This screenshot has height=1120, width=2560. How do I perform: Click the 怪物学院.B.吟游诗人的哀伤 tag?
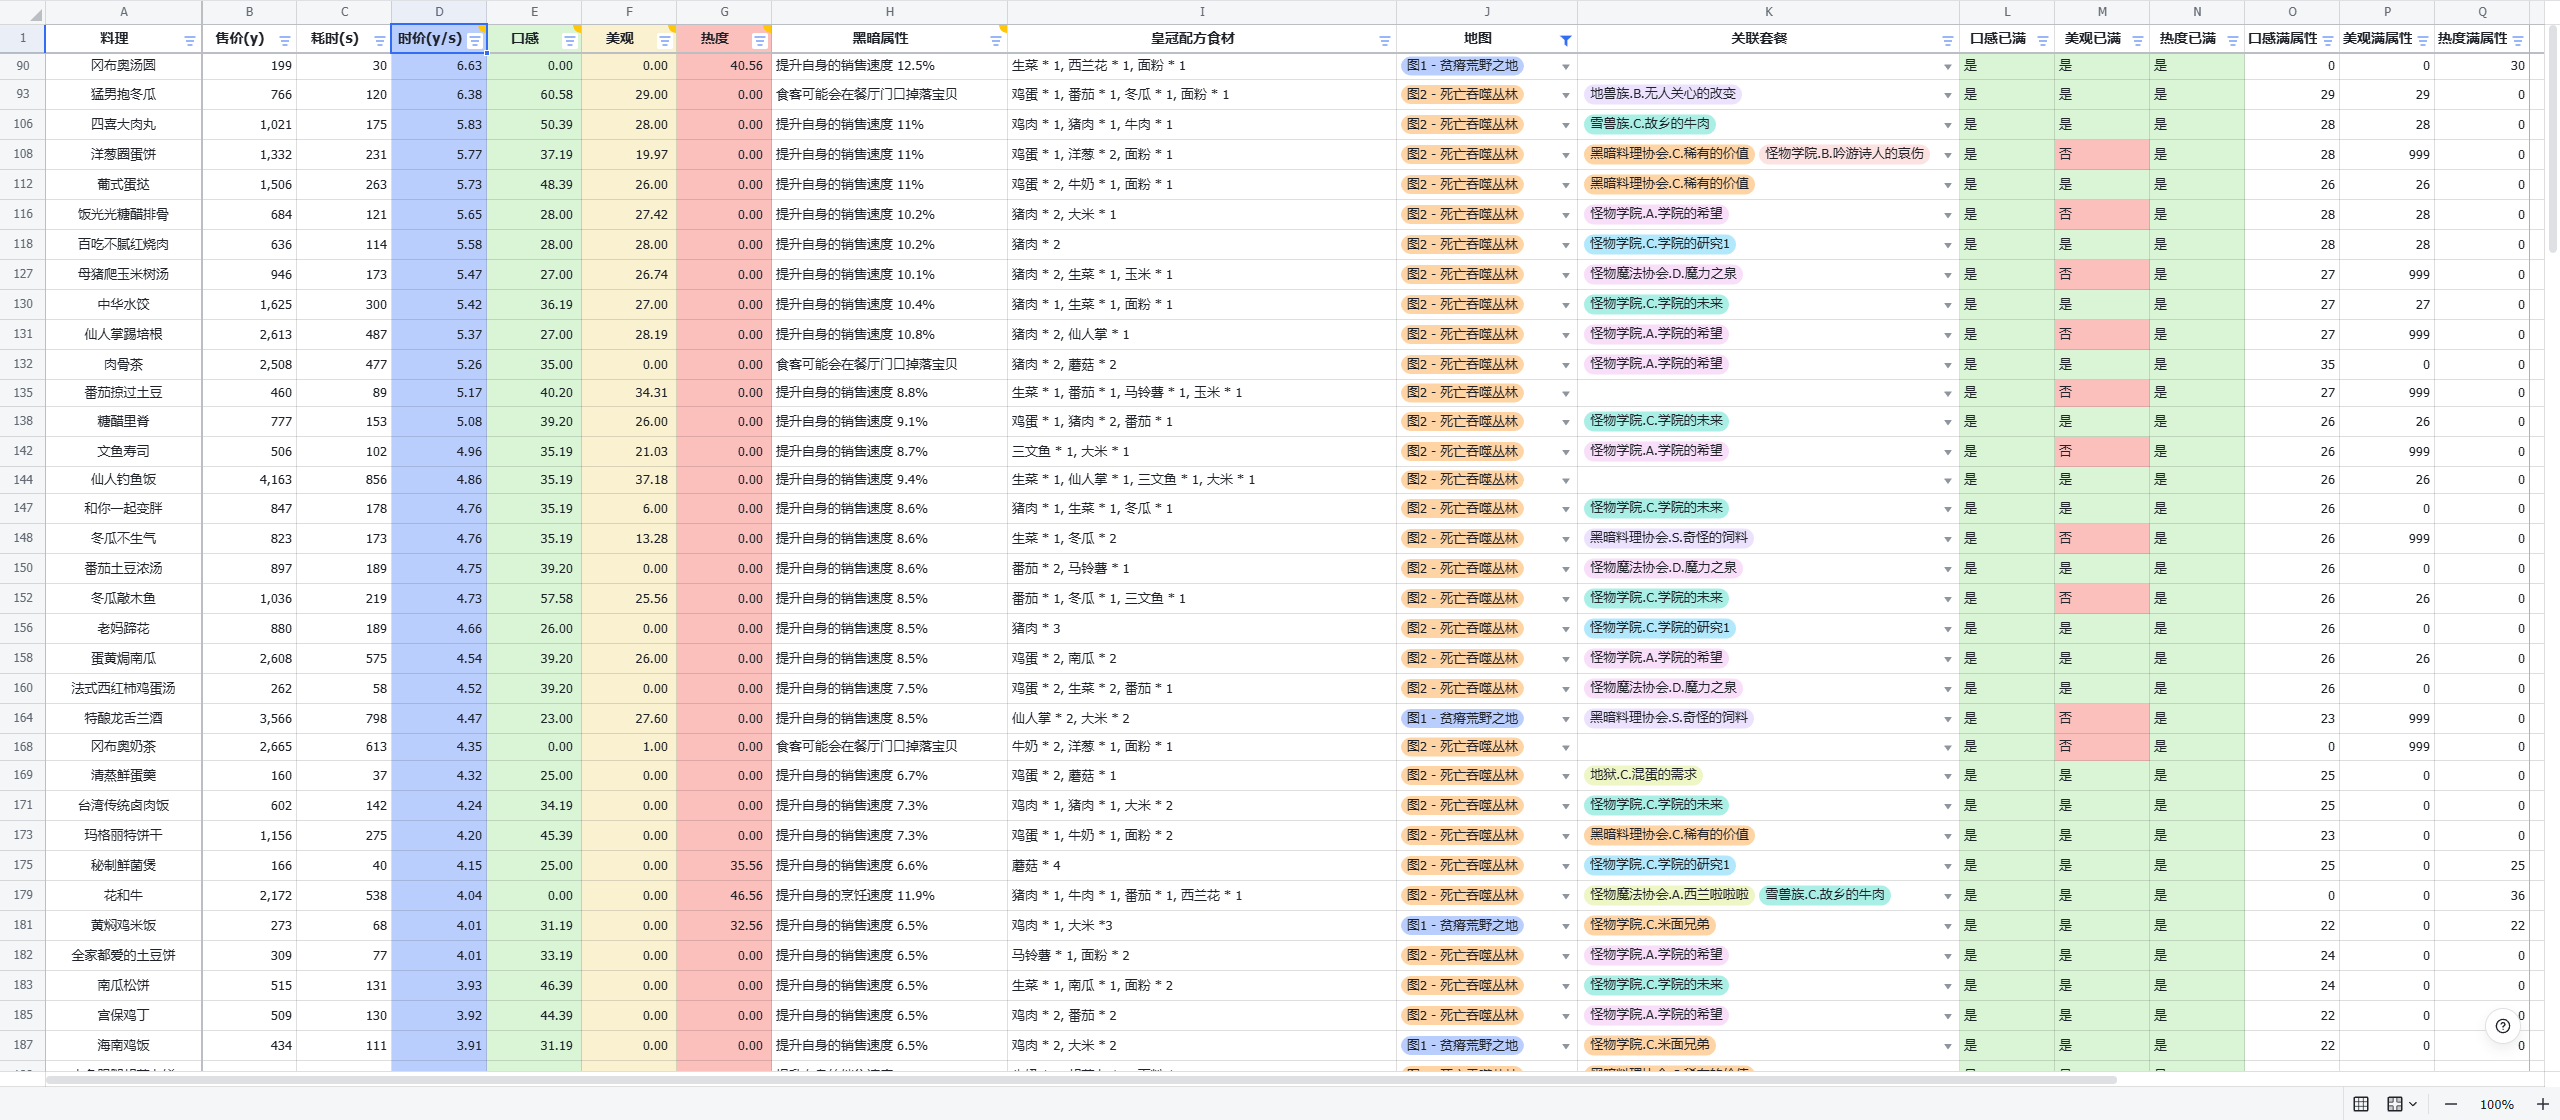1844,154
